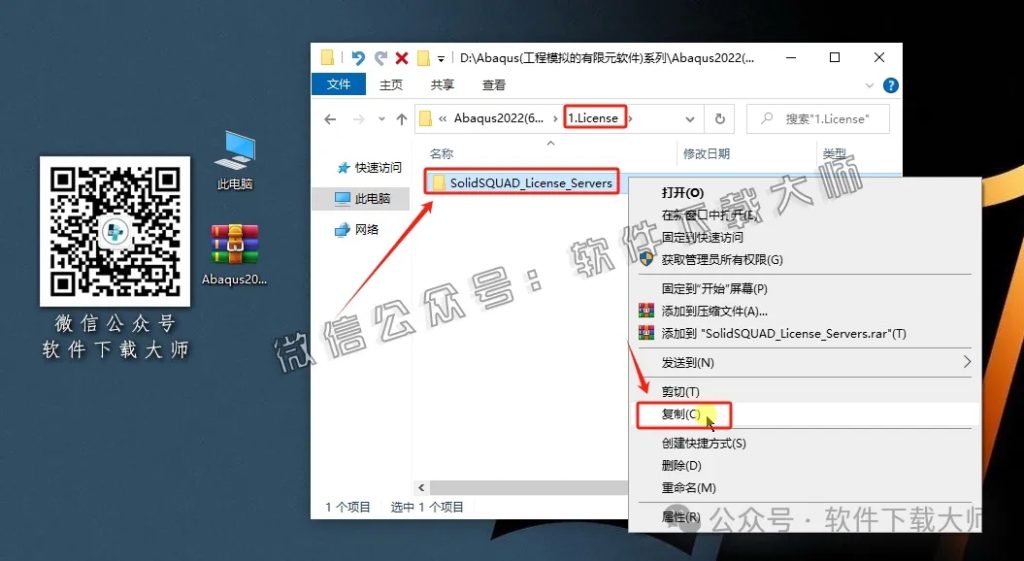Sort by the 类型 column header

[835, 153]
